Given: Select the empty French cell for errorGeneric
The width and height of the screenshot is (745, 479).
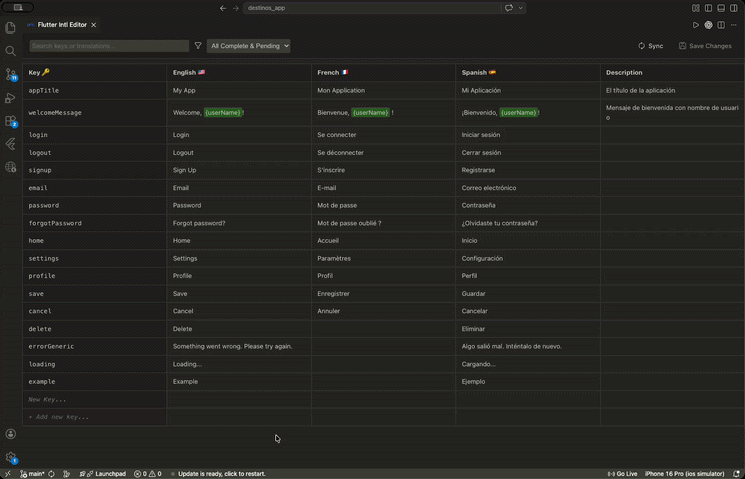Looking at the screenshot, I should 383,346.
